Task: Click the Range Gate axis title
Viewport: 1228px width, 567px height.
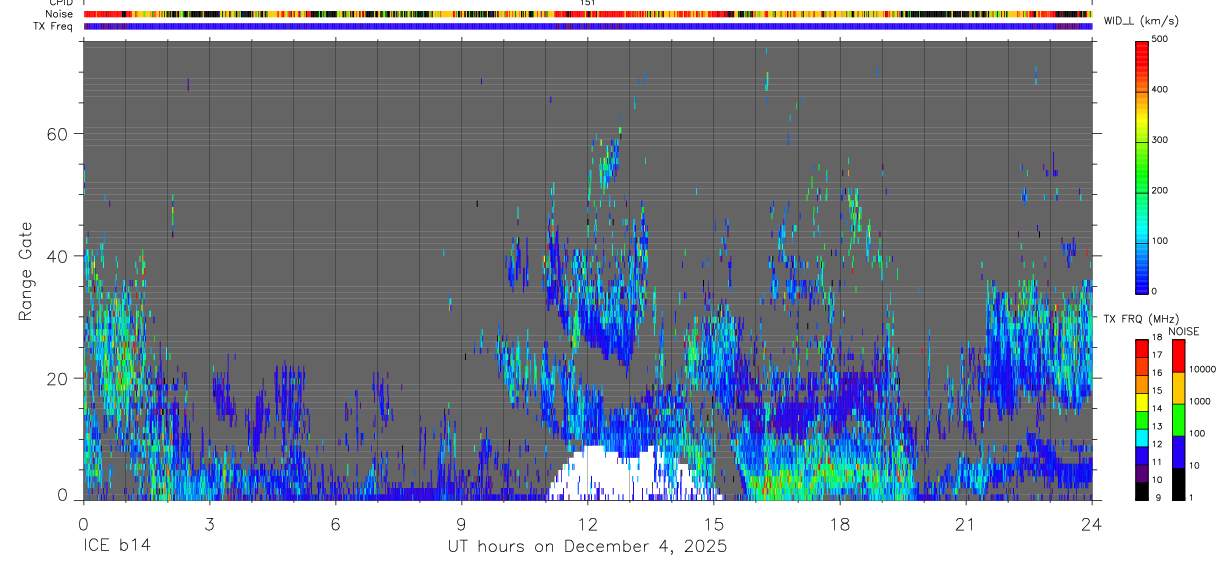Action: tap(26, 272)
